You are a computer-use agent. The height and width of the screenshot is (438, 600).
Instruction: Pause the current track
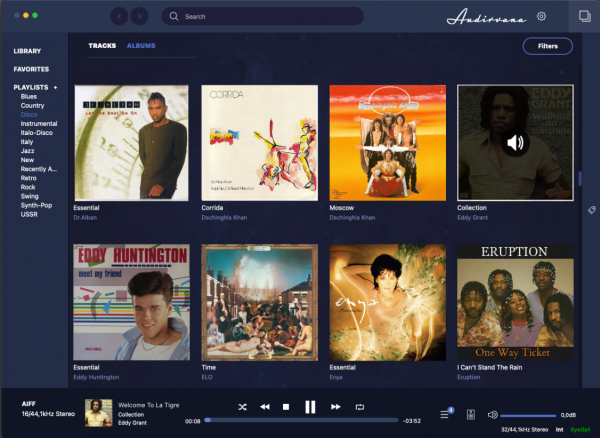(310, 407)
